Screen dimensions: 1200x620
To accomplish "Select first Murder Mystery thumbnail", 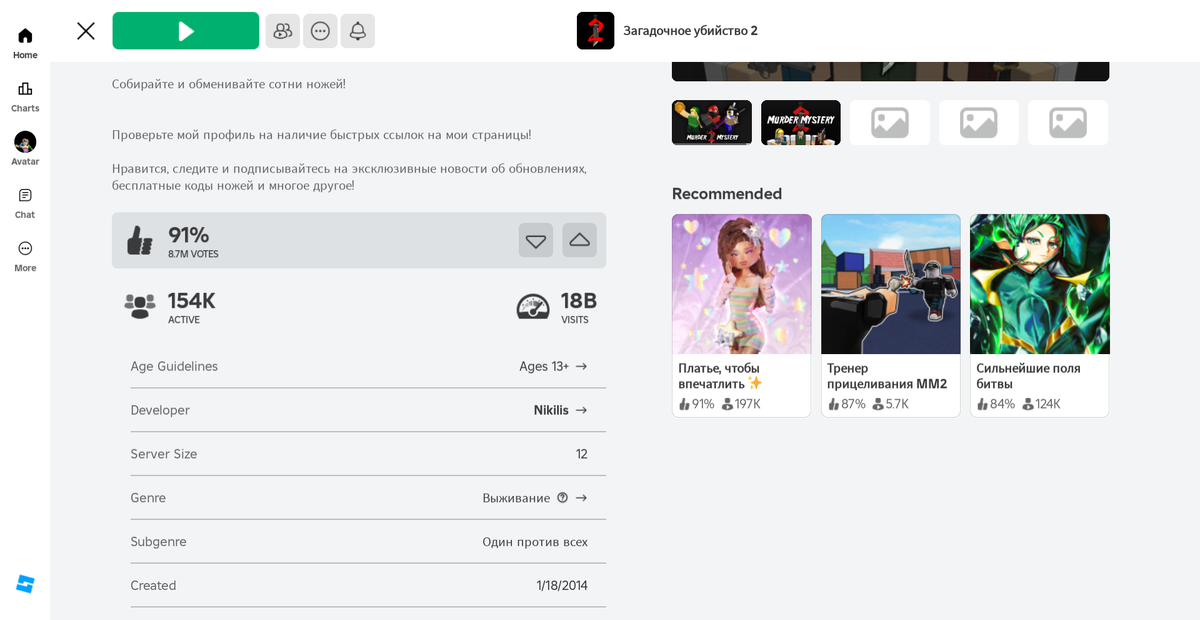I will click(x=712, y=122).
